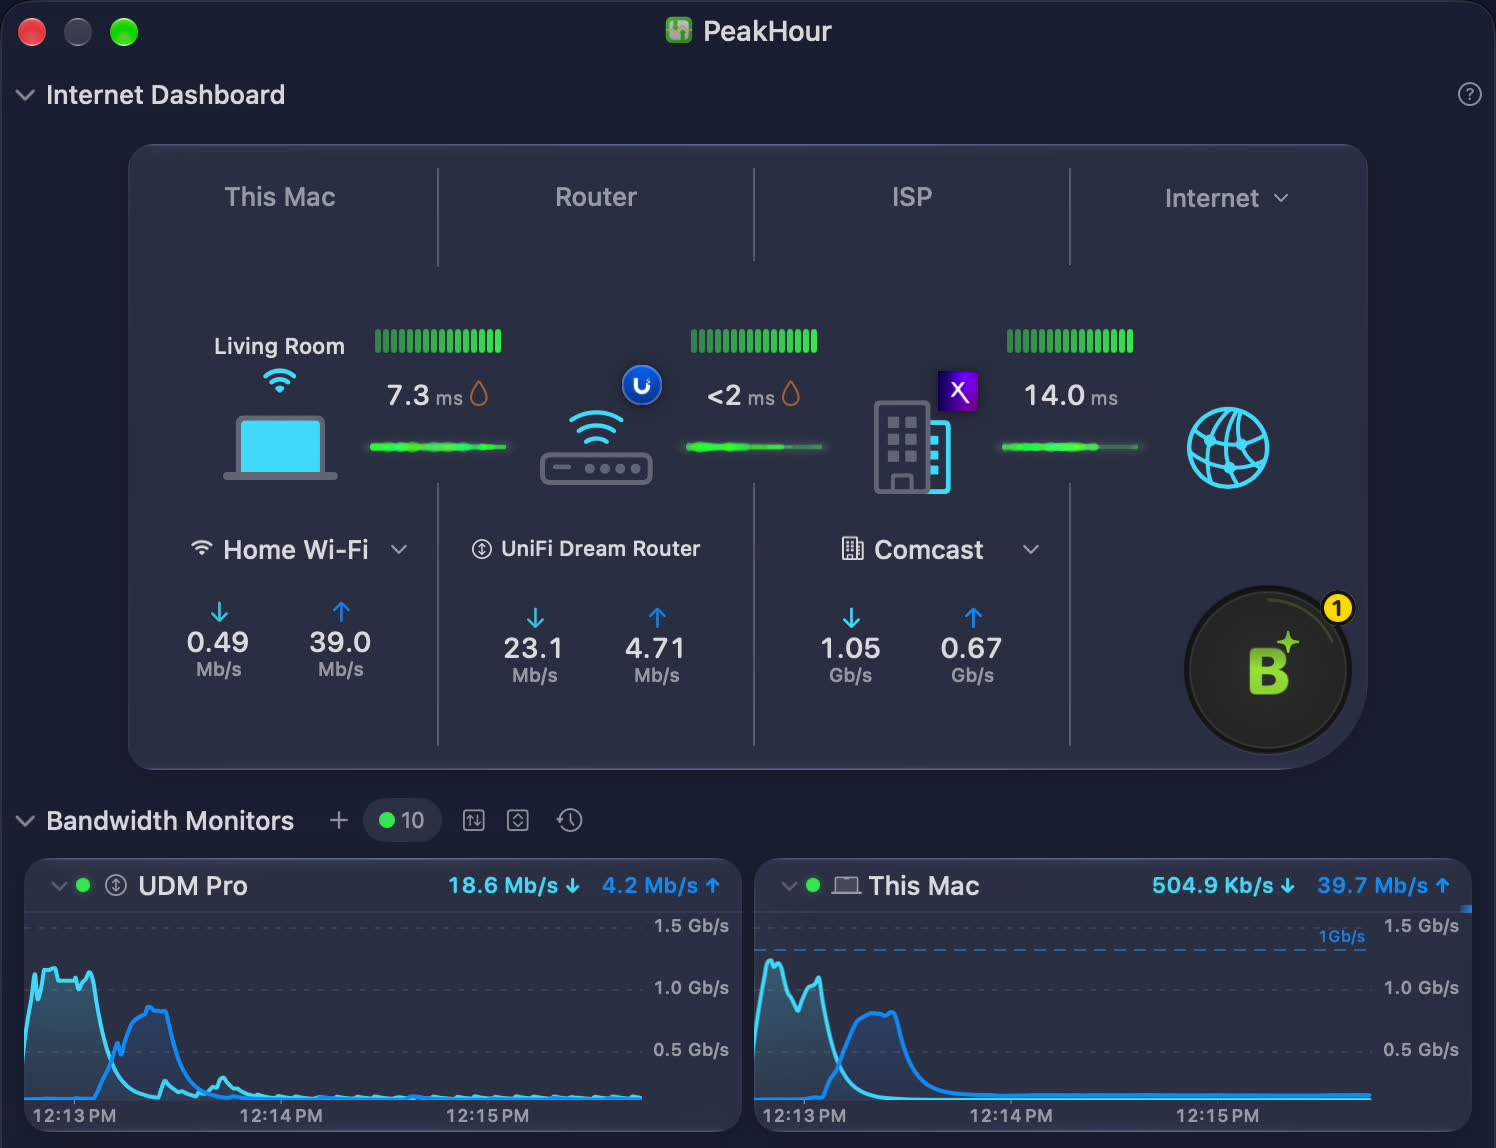Click the This Mac to Router signal bar meter
The width and height of the screenshot is (1496, 1148).
438,341
